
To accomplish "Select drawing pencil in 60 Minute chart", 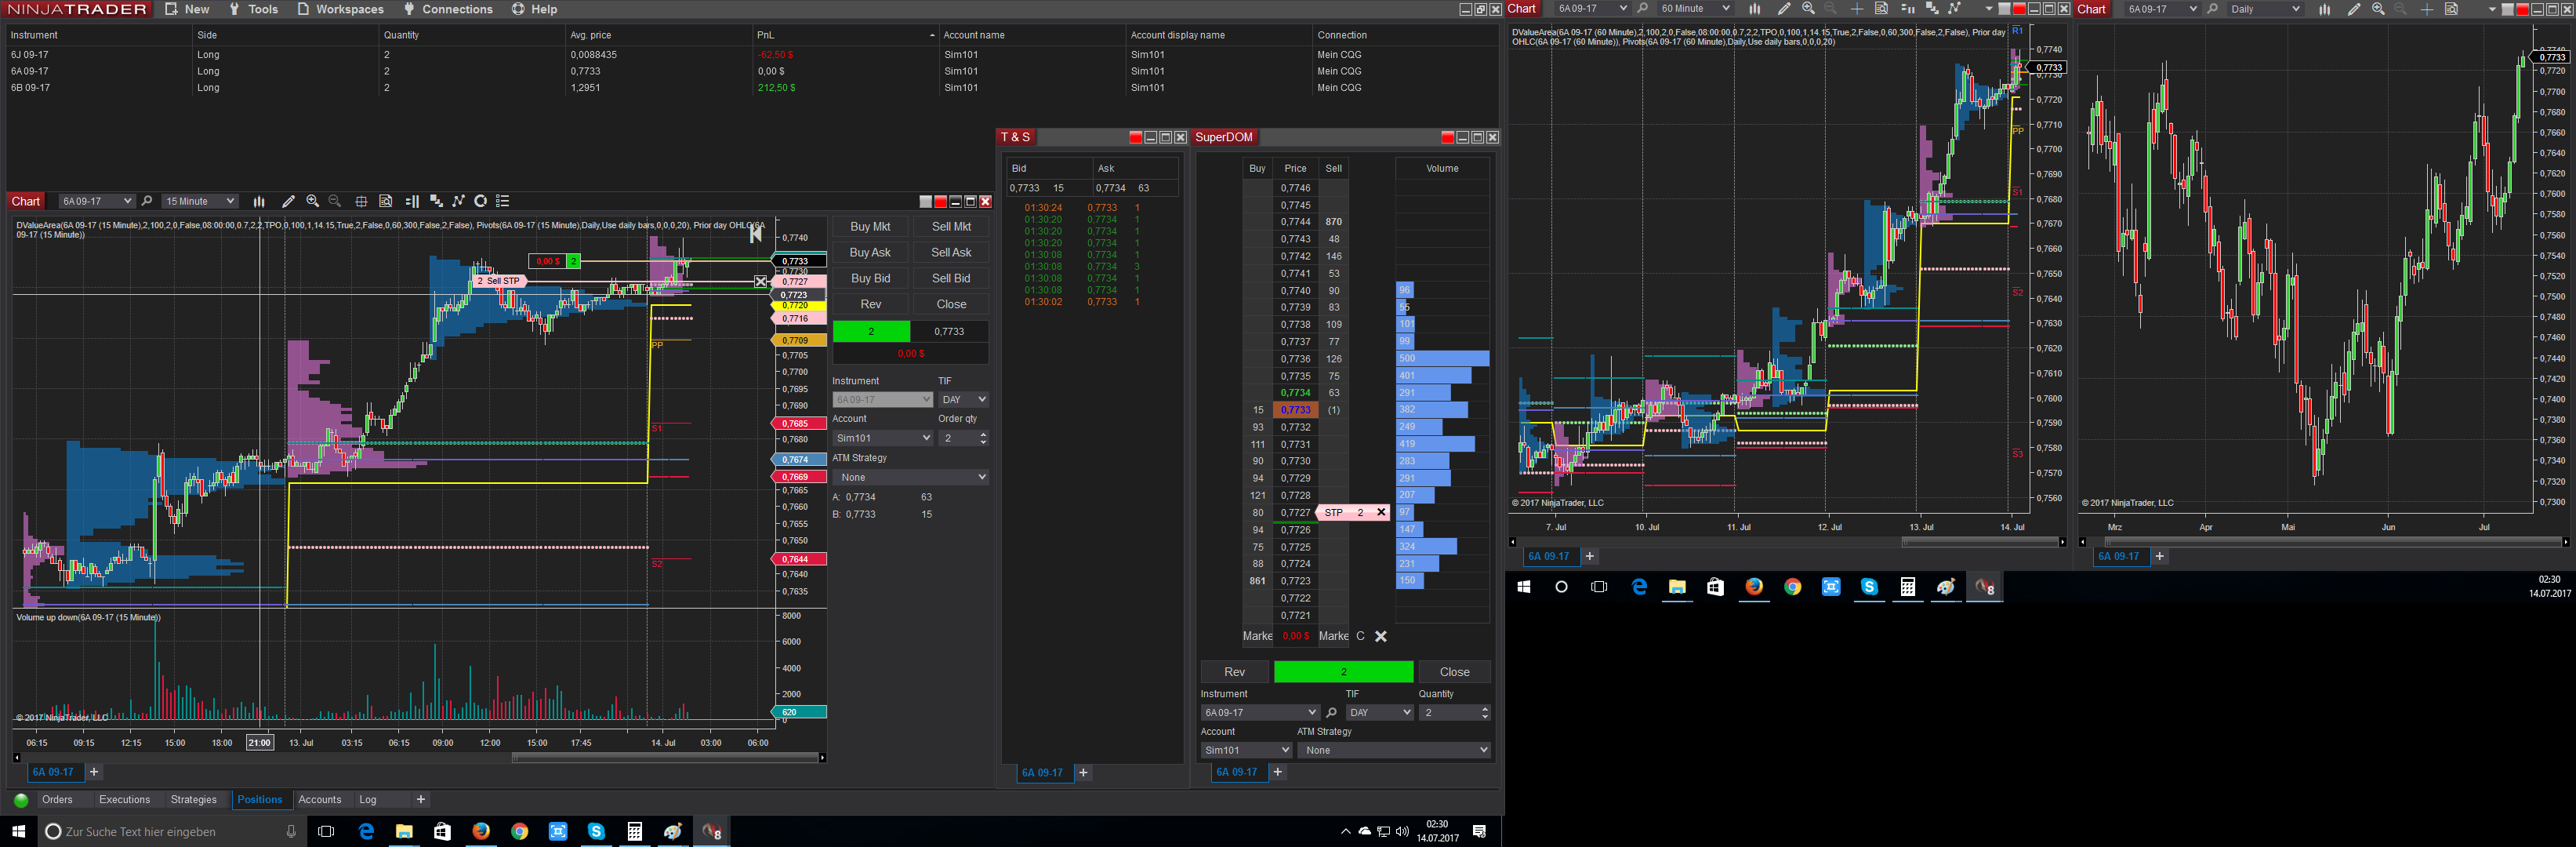I will (x=1784, y=9).
